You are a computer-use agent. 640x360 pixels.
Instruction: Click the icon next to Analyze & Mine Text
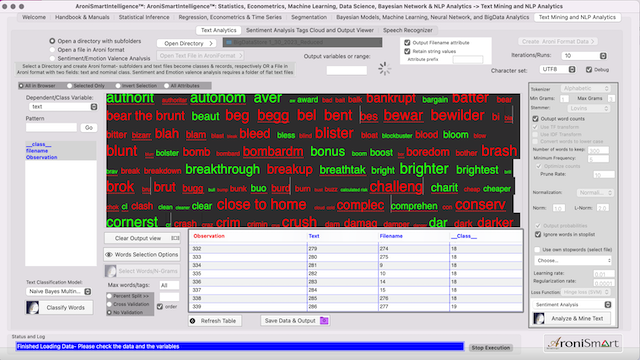[539, 318]
